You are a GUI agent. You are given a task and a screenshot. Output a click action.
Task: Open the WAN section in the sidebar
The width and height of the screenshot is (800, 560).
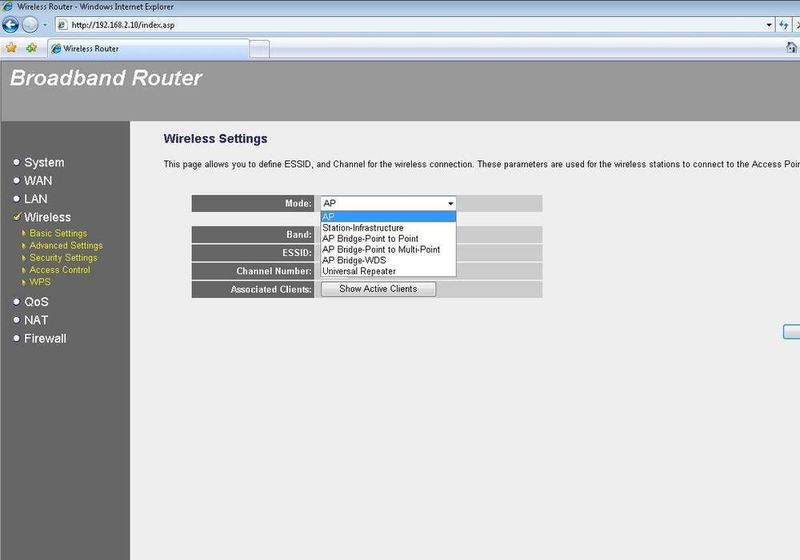point(38,181)
